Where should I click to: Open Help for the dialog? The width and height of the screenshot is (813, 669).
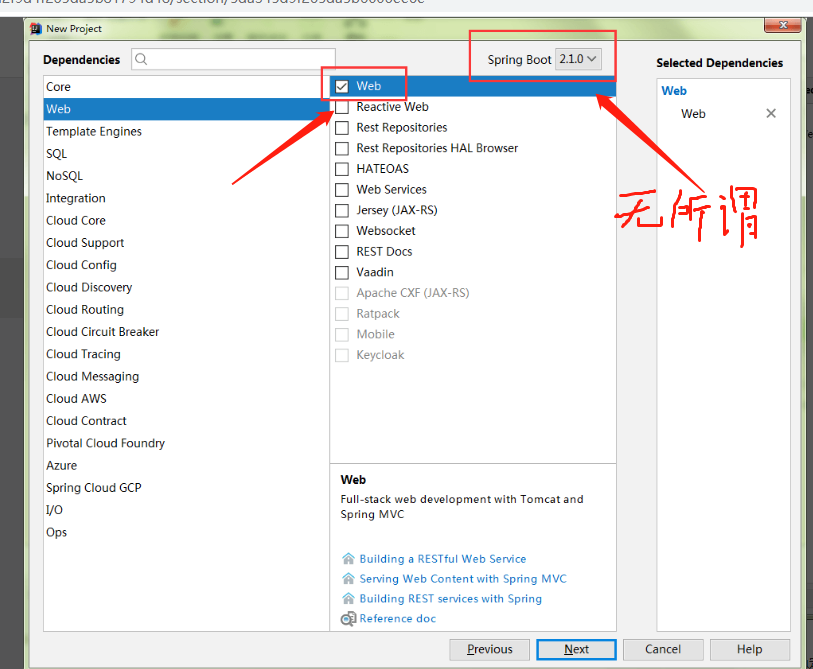coord(749,649)
